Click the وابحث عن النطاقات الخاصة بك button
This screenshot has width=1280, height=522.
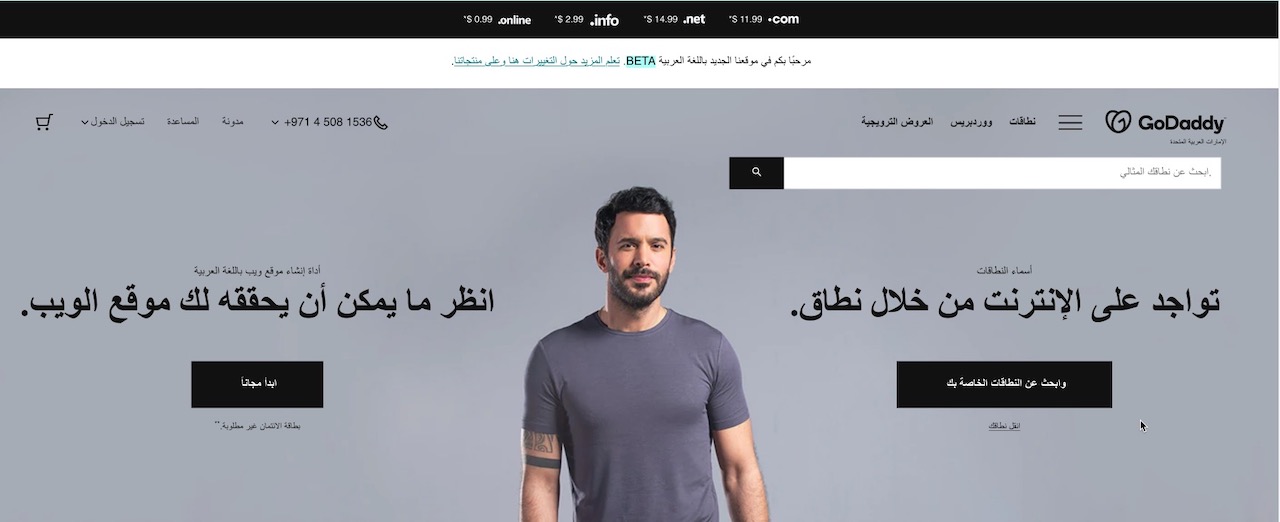coord(1004,384)
